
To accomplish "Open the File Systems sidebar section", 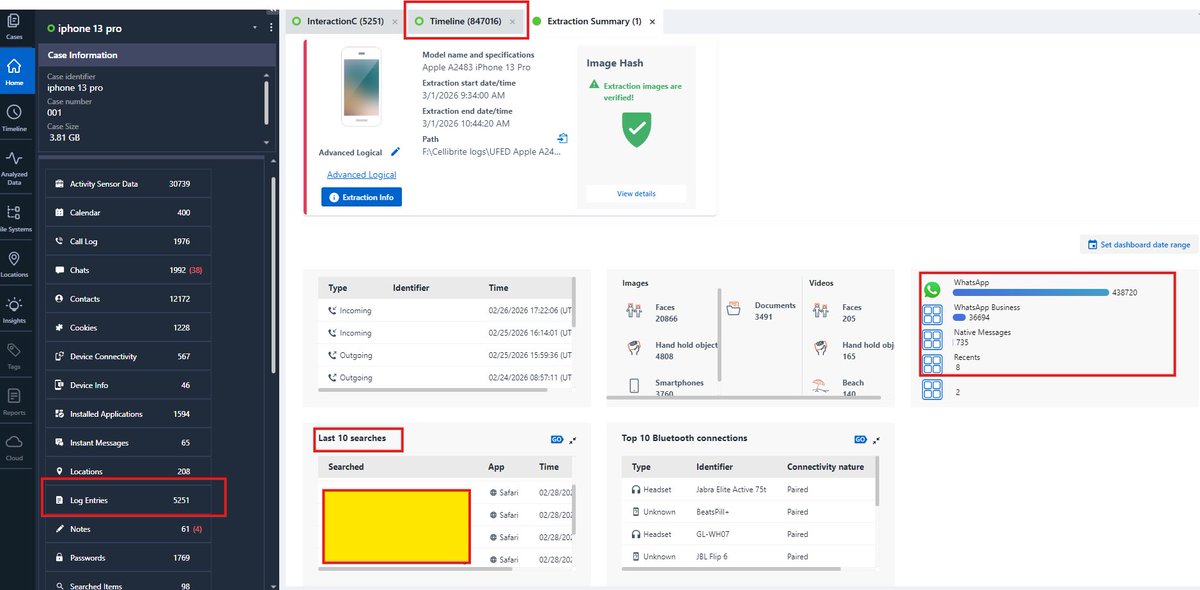I will [14, 218].
